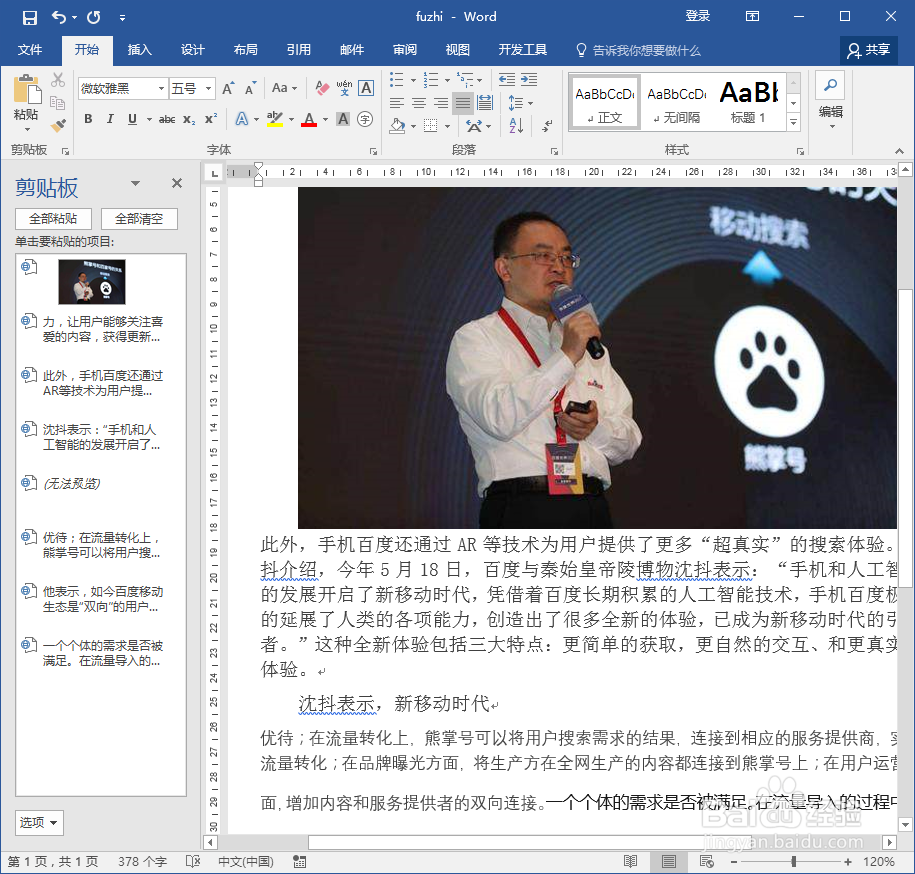
Task: Toggle justify alignment
Action: (x=463, y=103)
